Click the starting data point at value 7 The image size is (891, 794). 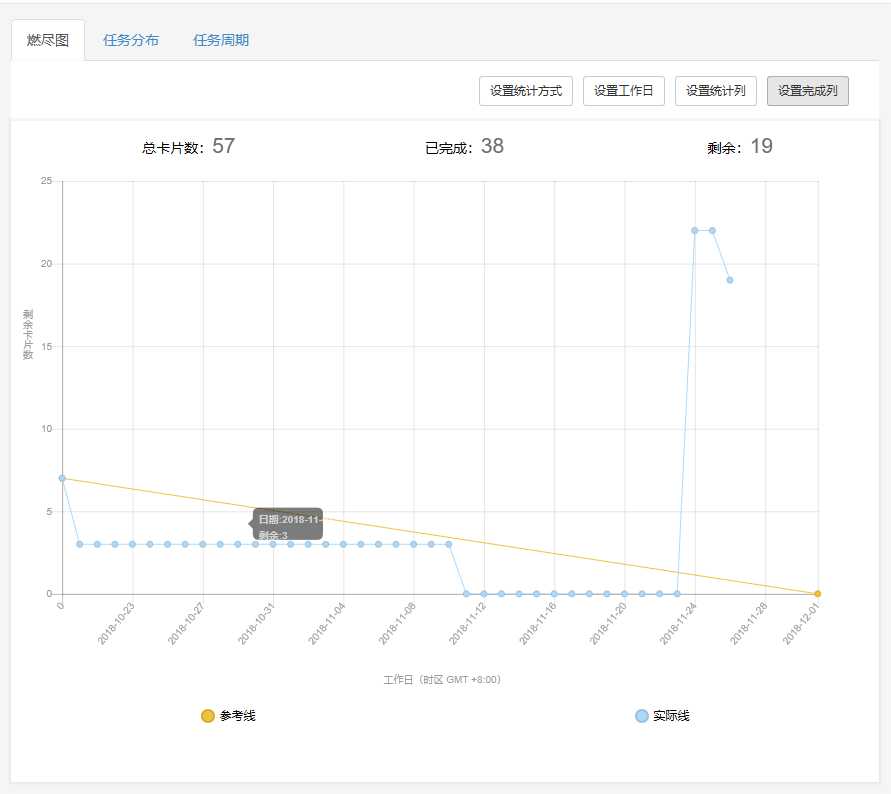63,478
